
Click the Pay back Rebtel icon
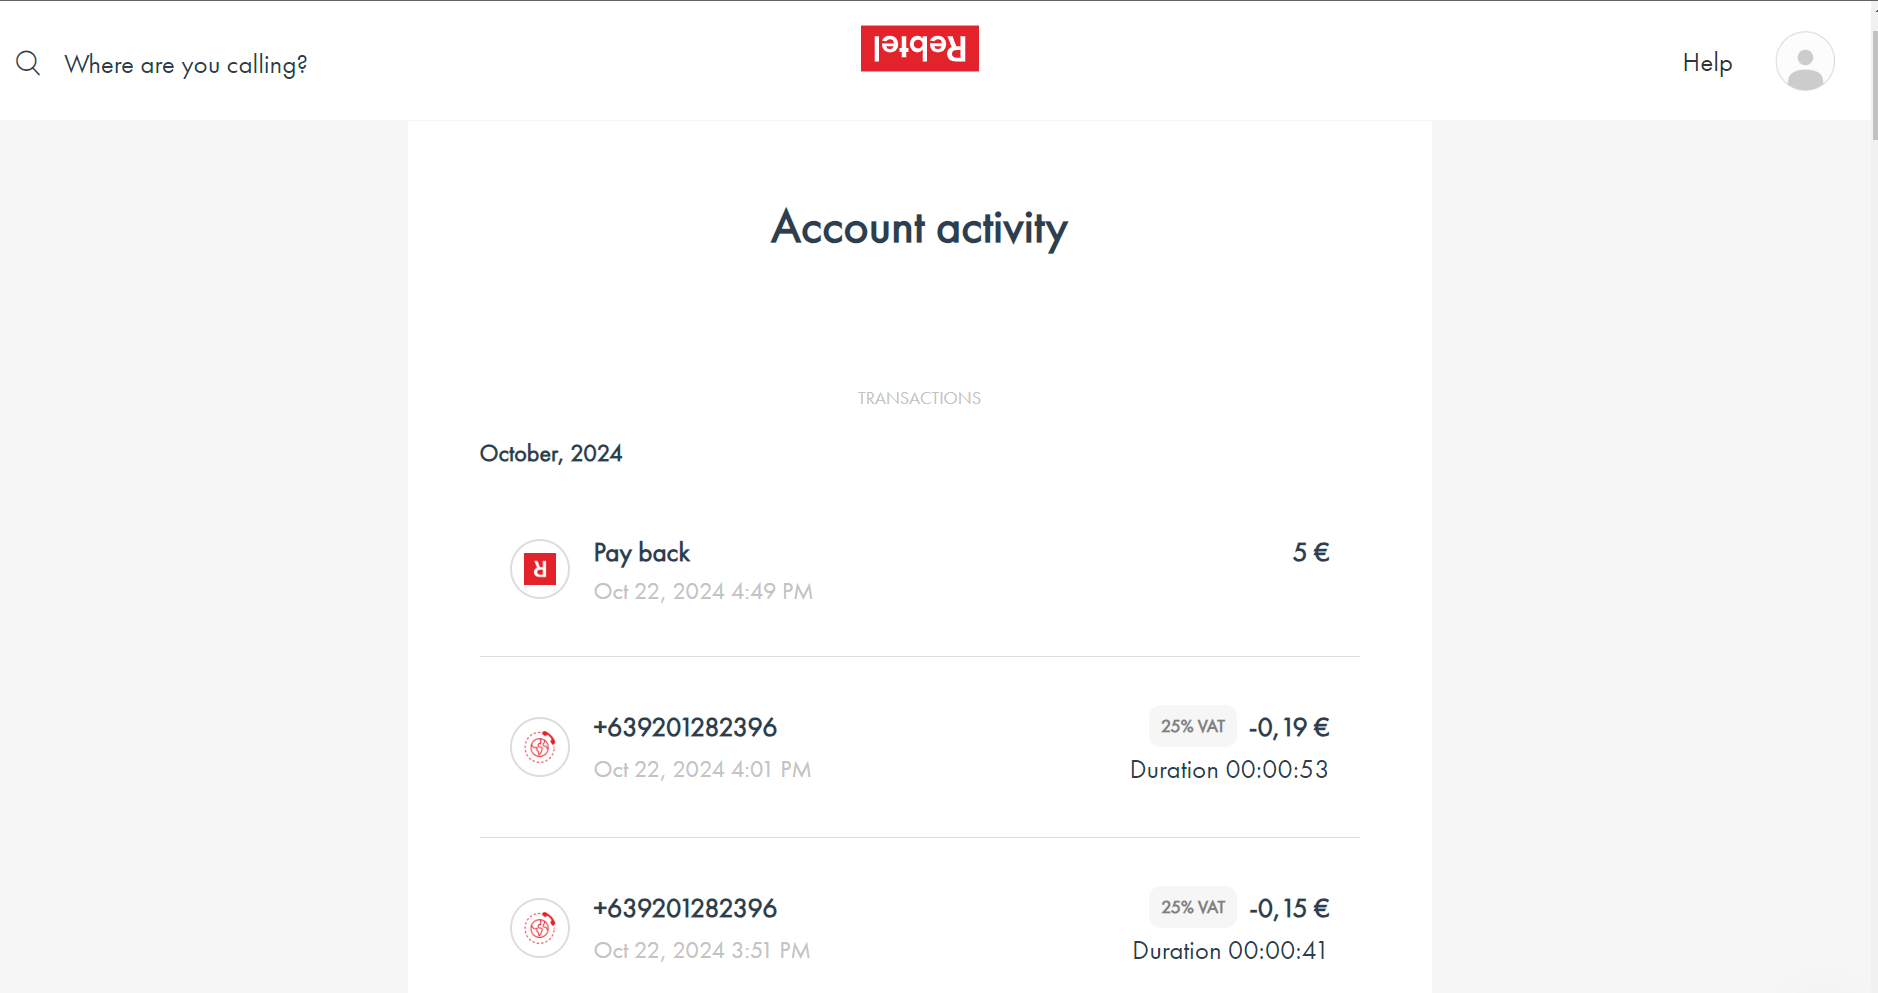tap(540, 569)
